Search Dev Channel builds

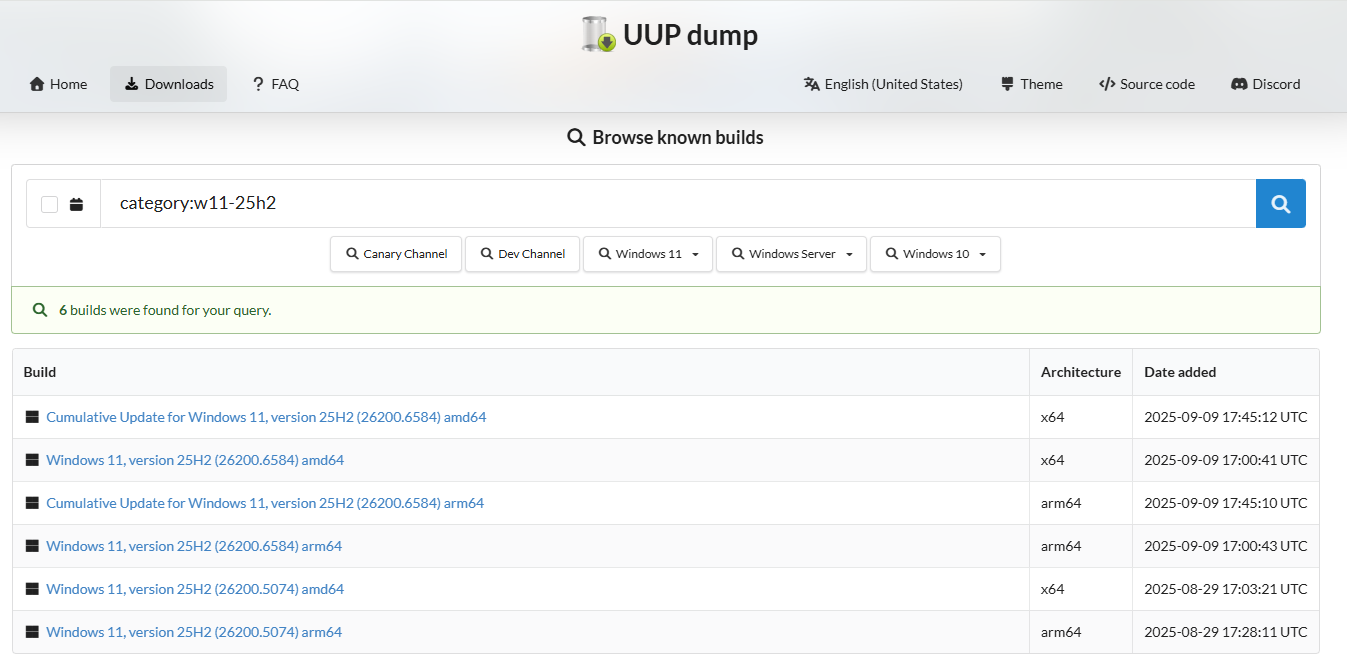522,254
